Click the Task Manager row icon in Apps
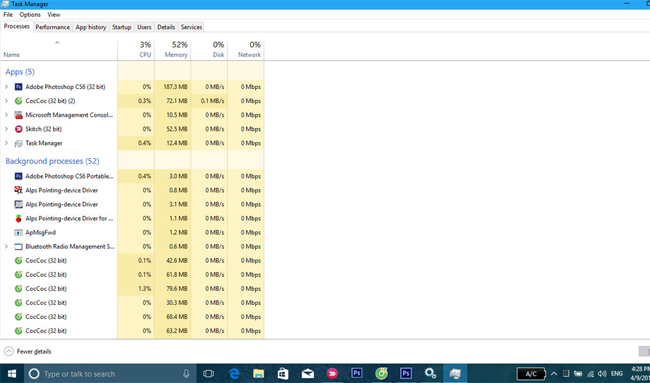Image resolution: width=650 pixels, height=383 pixels. click(x=18, y=143)
